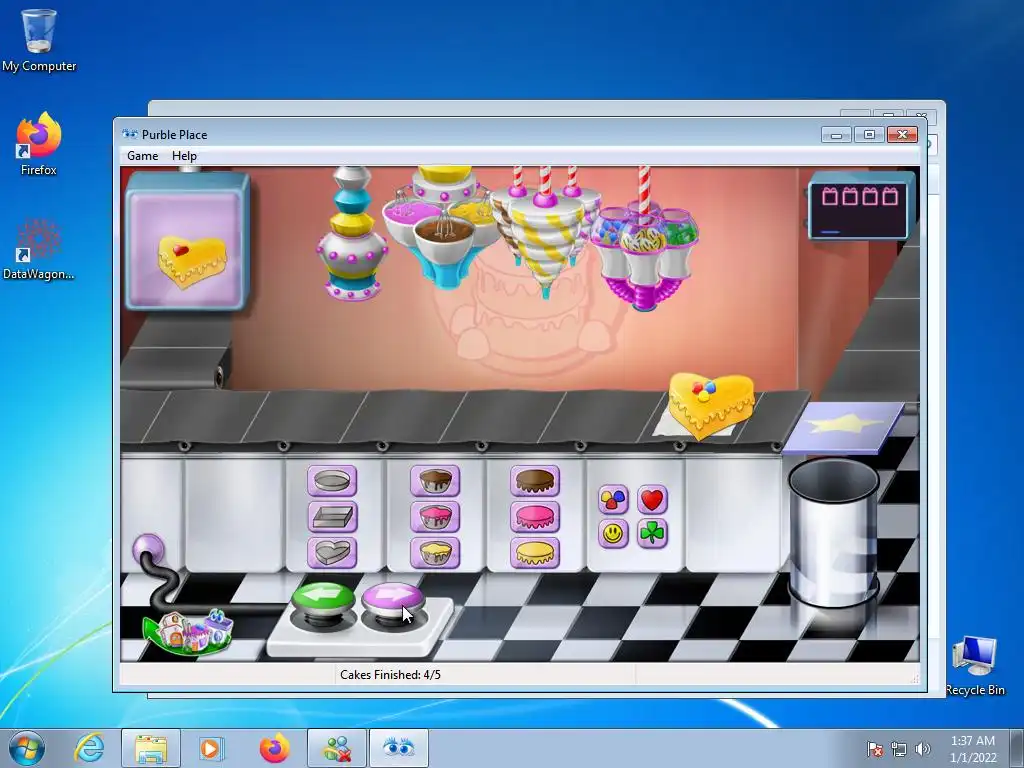Add the smiley face decoration
1024x768 pixels.
click(x=613, y=534)
